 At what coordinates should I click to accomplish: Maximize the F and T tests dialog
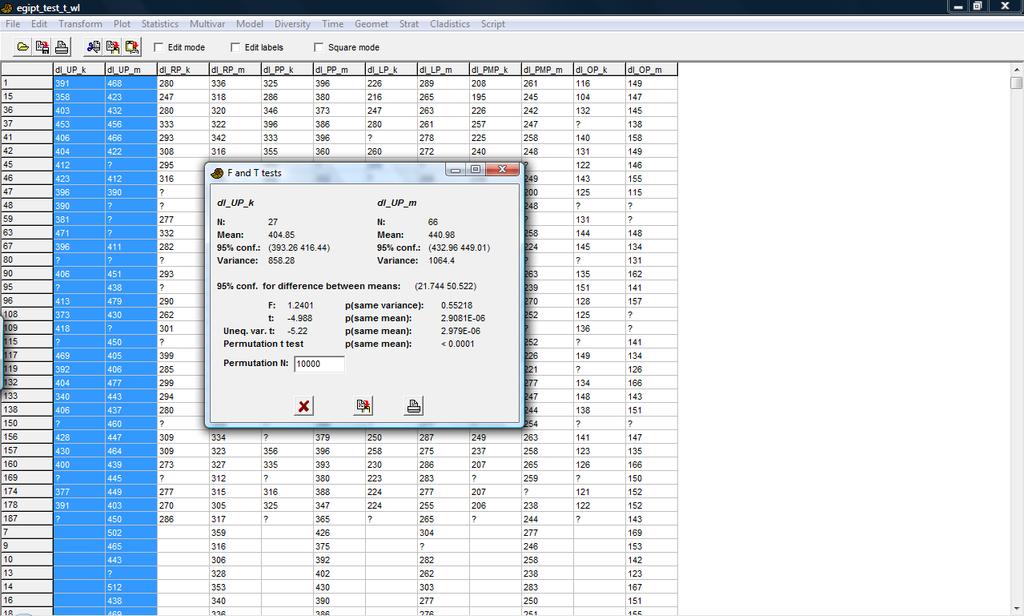click(475, 170)
